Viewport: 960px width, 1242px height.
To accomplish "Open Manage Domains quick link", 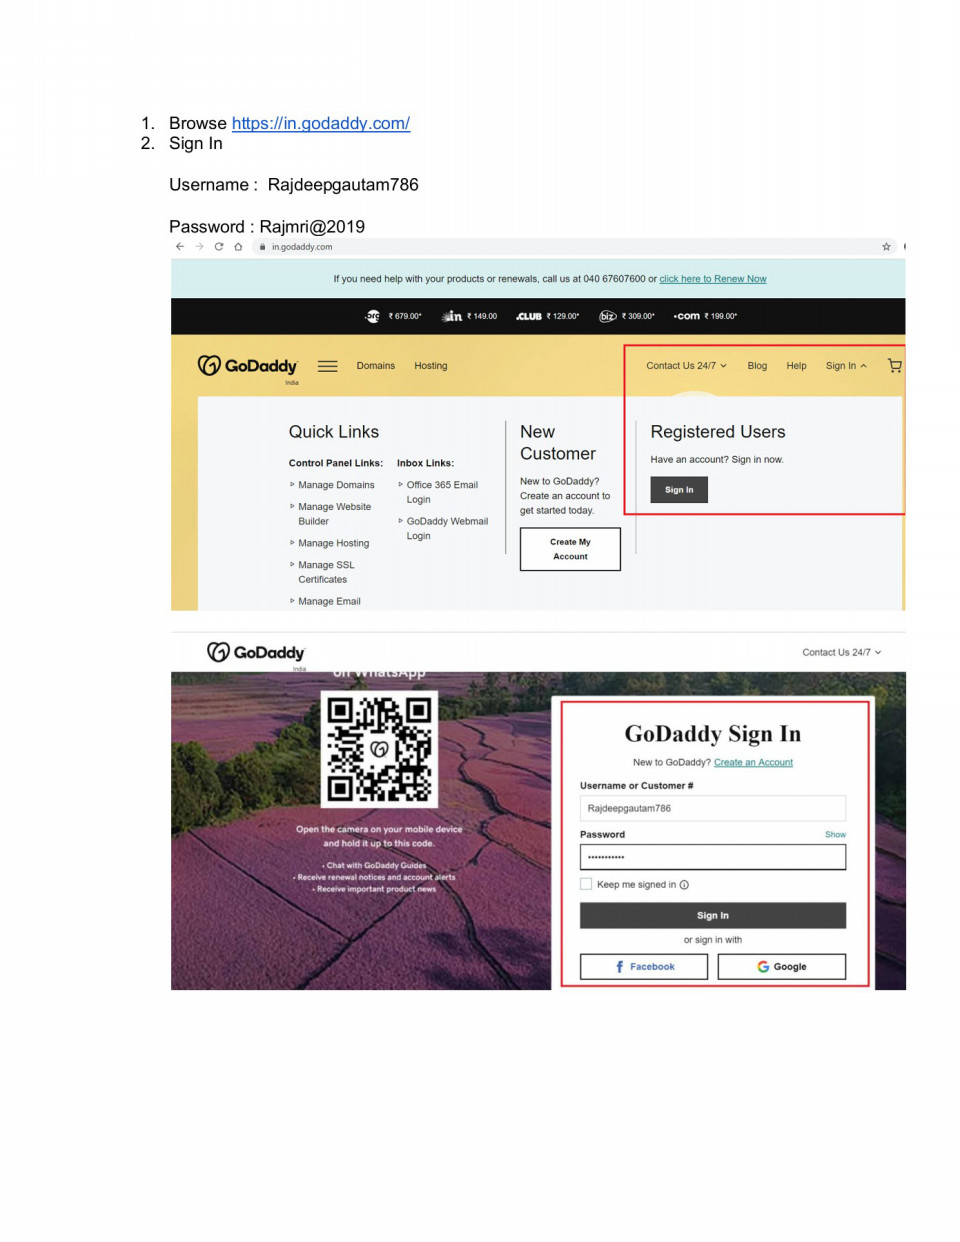I will tap(336, 485).
